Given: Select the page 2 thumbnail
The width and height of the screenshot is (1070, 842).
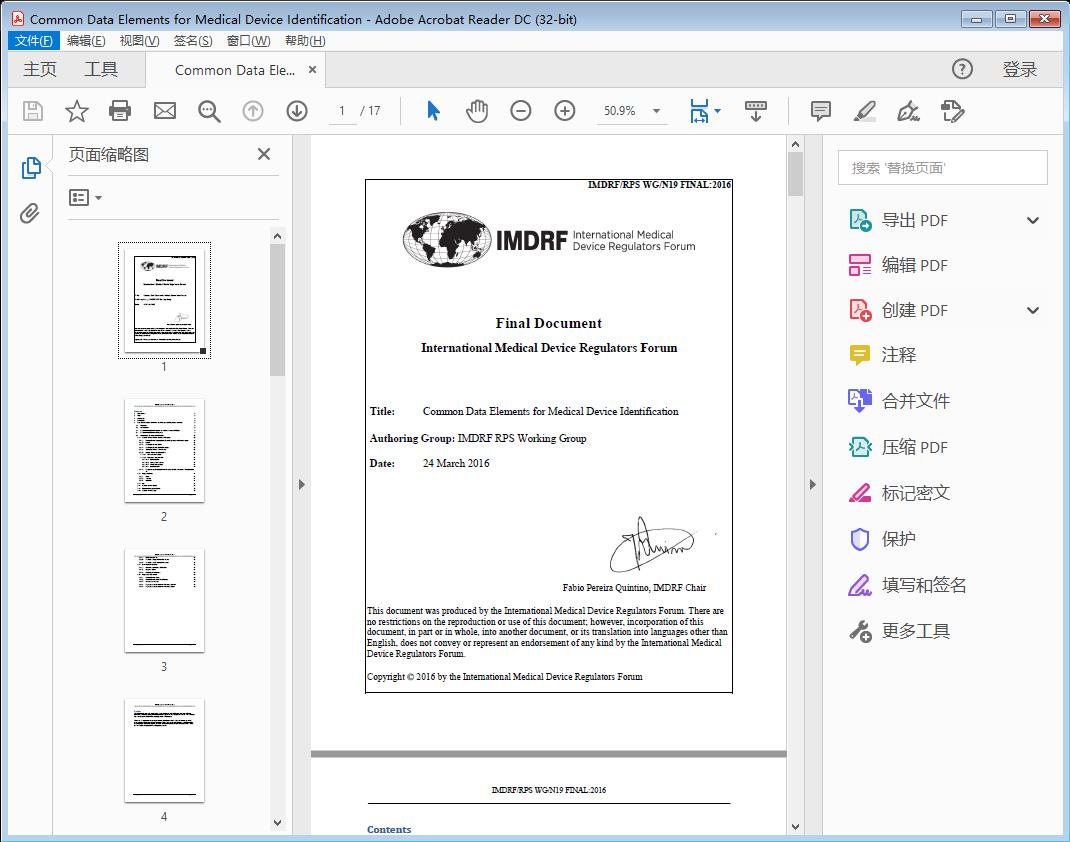Looking at the screenshot, I should 164,450.
